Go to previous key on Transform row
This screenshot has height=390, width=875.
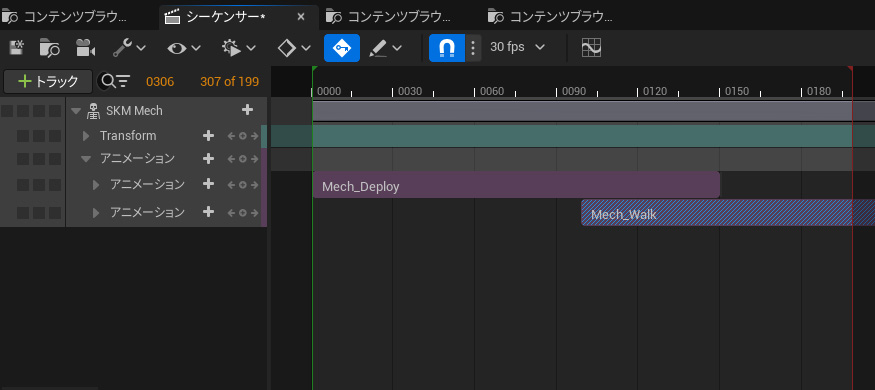coord(231,136)
